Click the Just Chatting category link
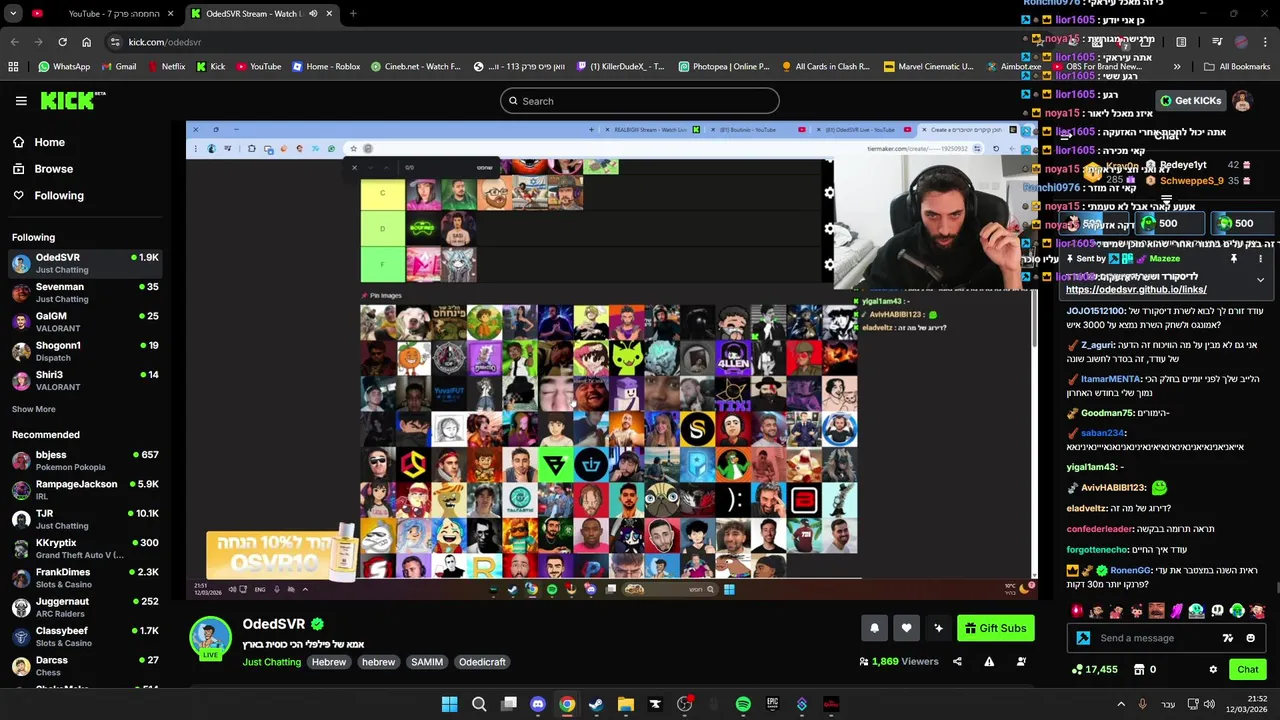The height and width of the screenshot is (720, 1280). pos(271,662)
